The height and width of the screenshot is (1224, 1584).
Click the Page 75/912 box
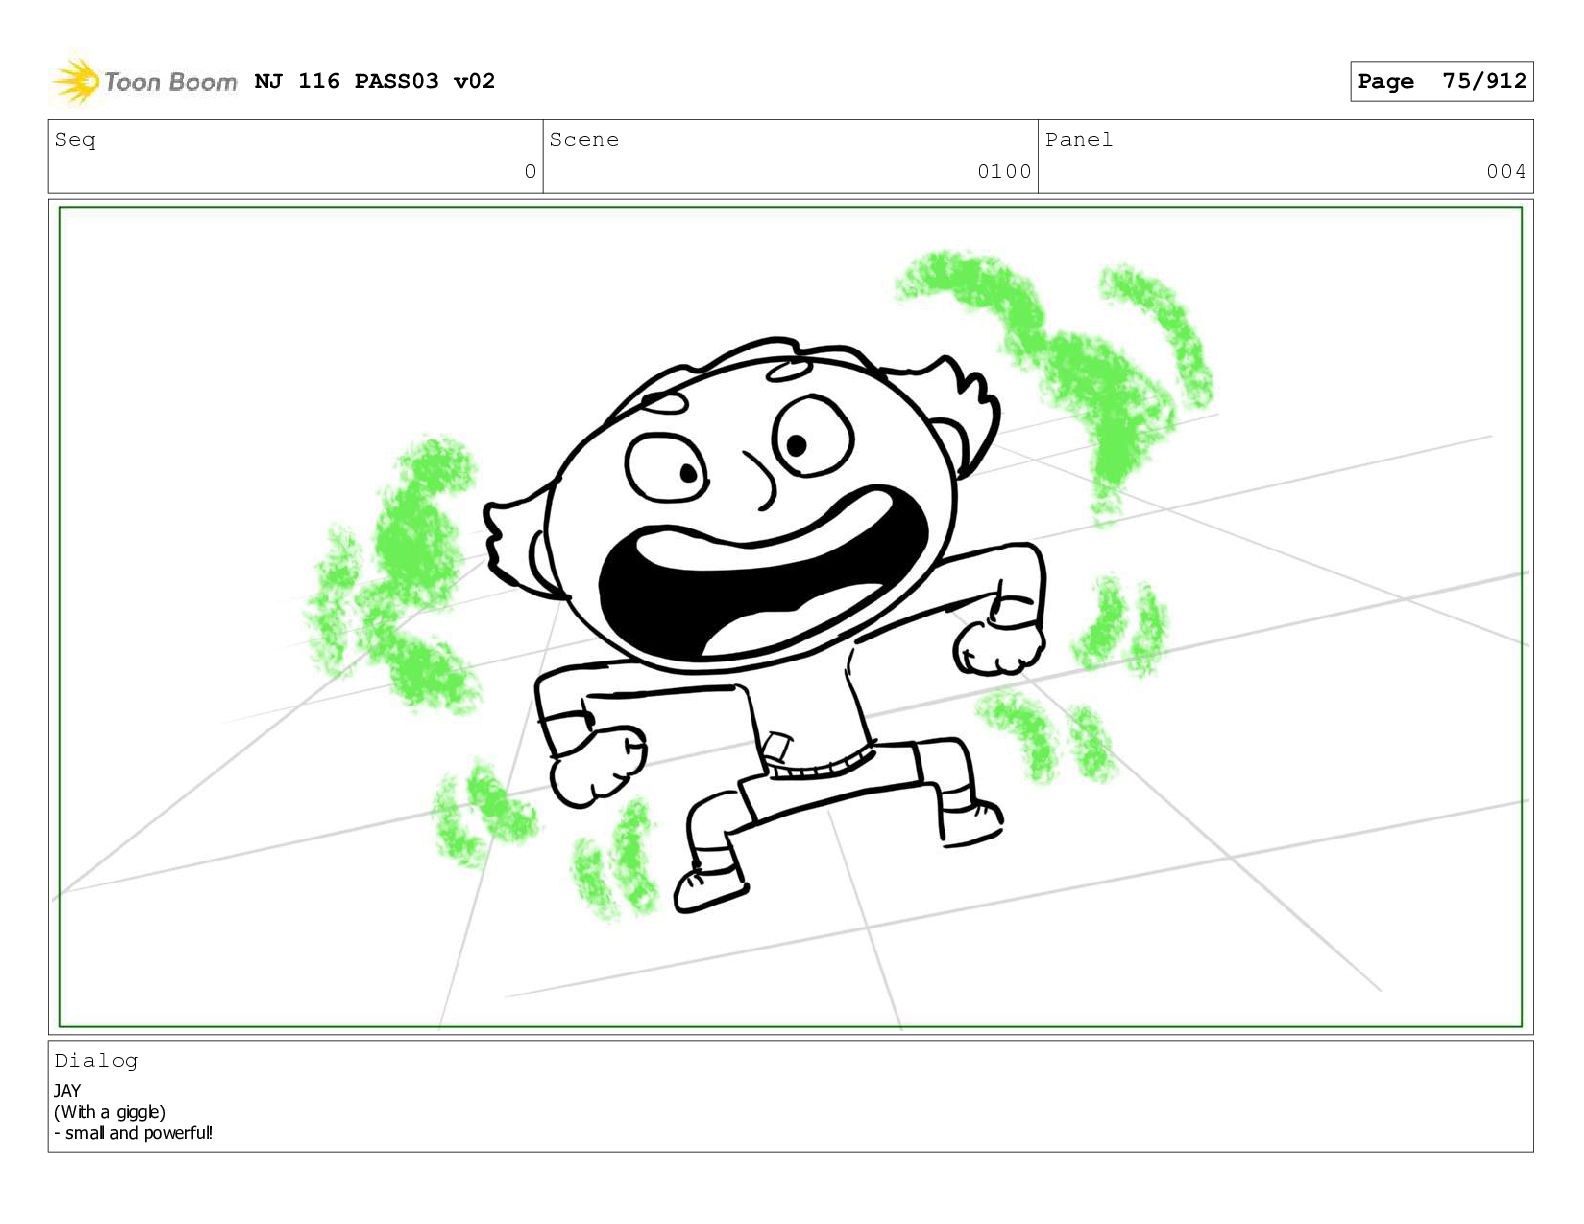pos(1441,82)
